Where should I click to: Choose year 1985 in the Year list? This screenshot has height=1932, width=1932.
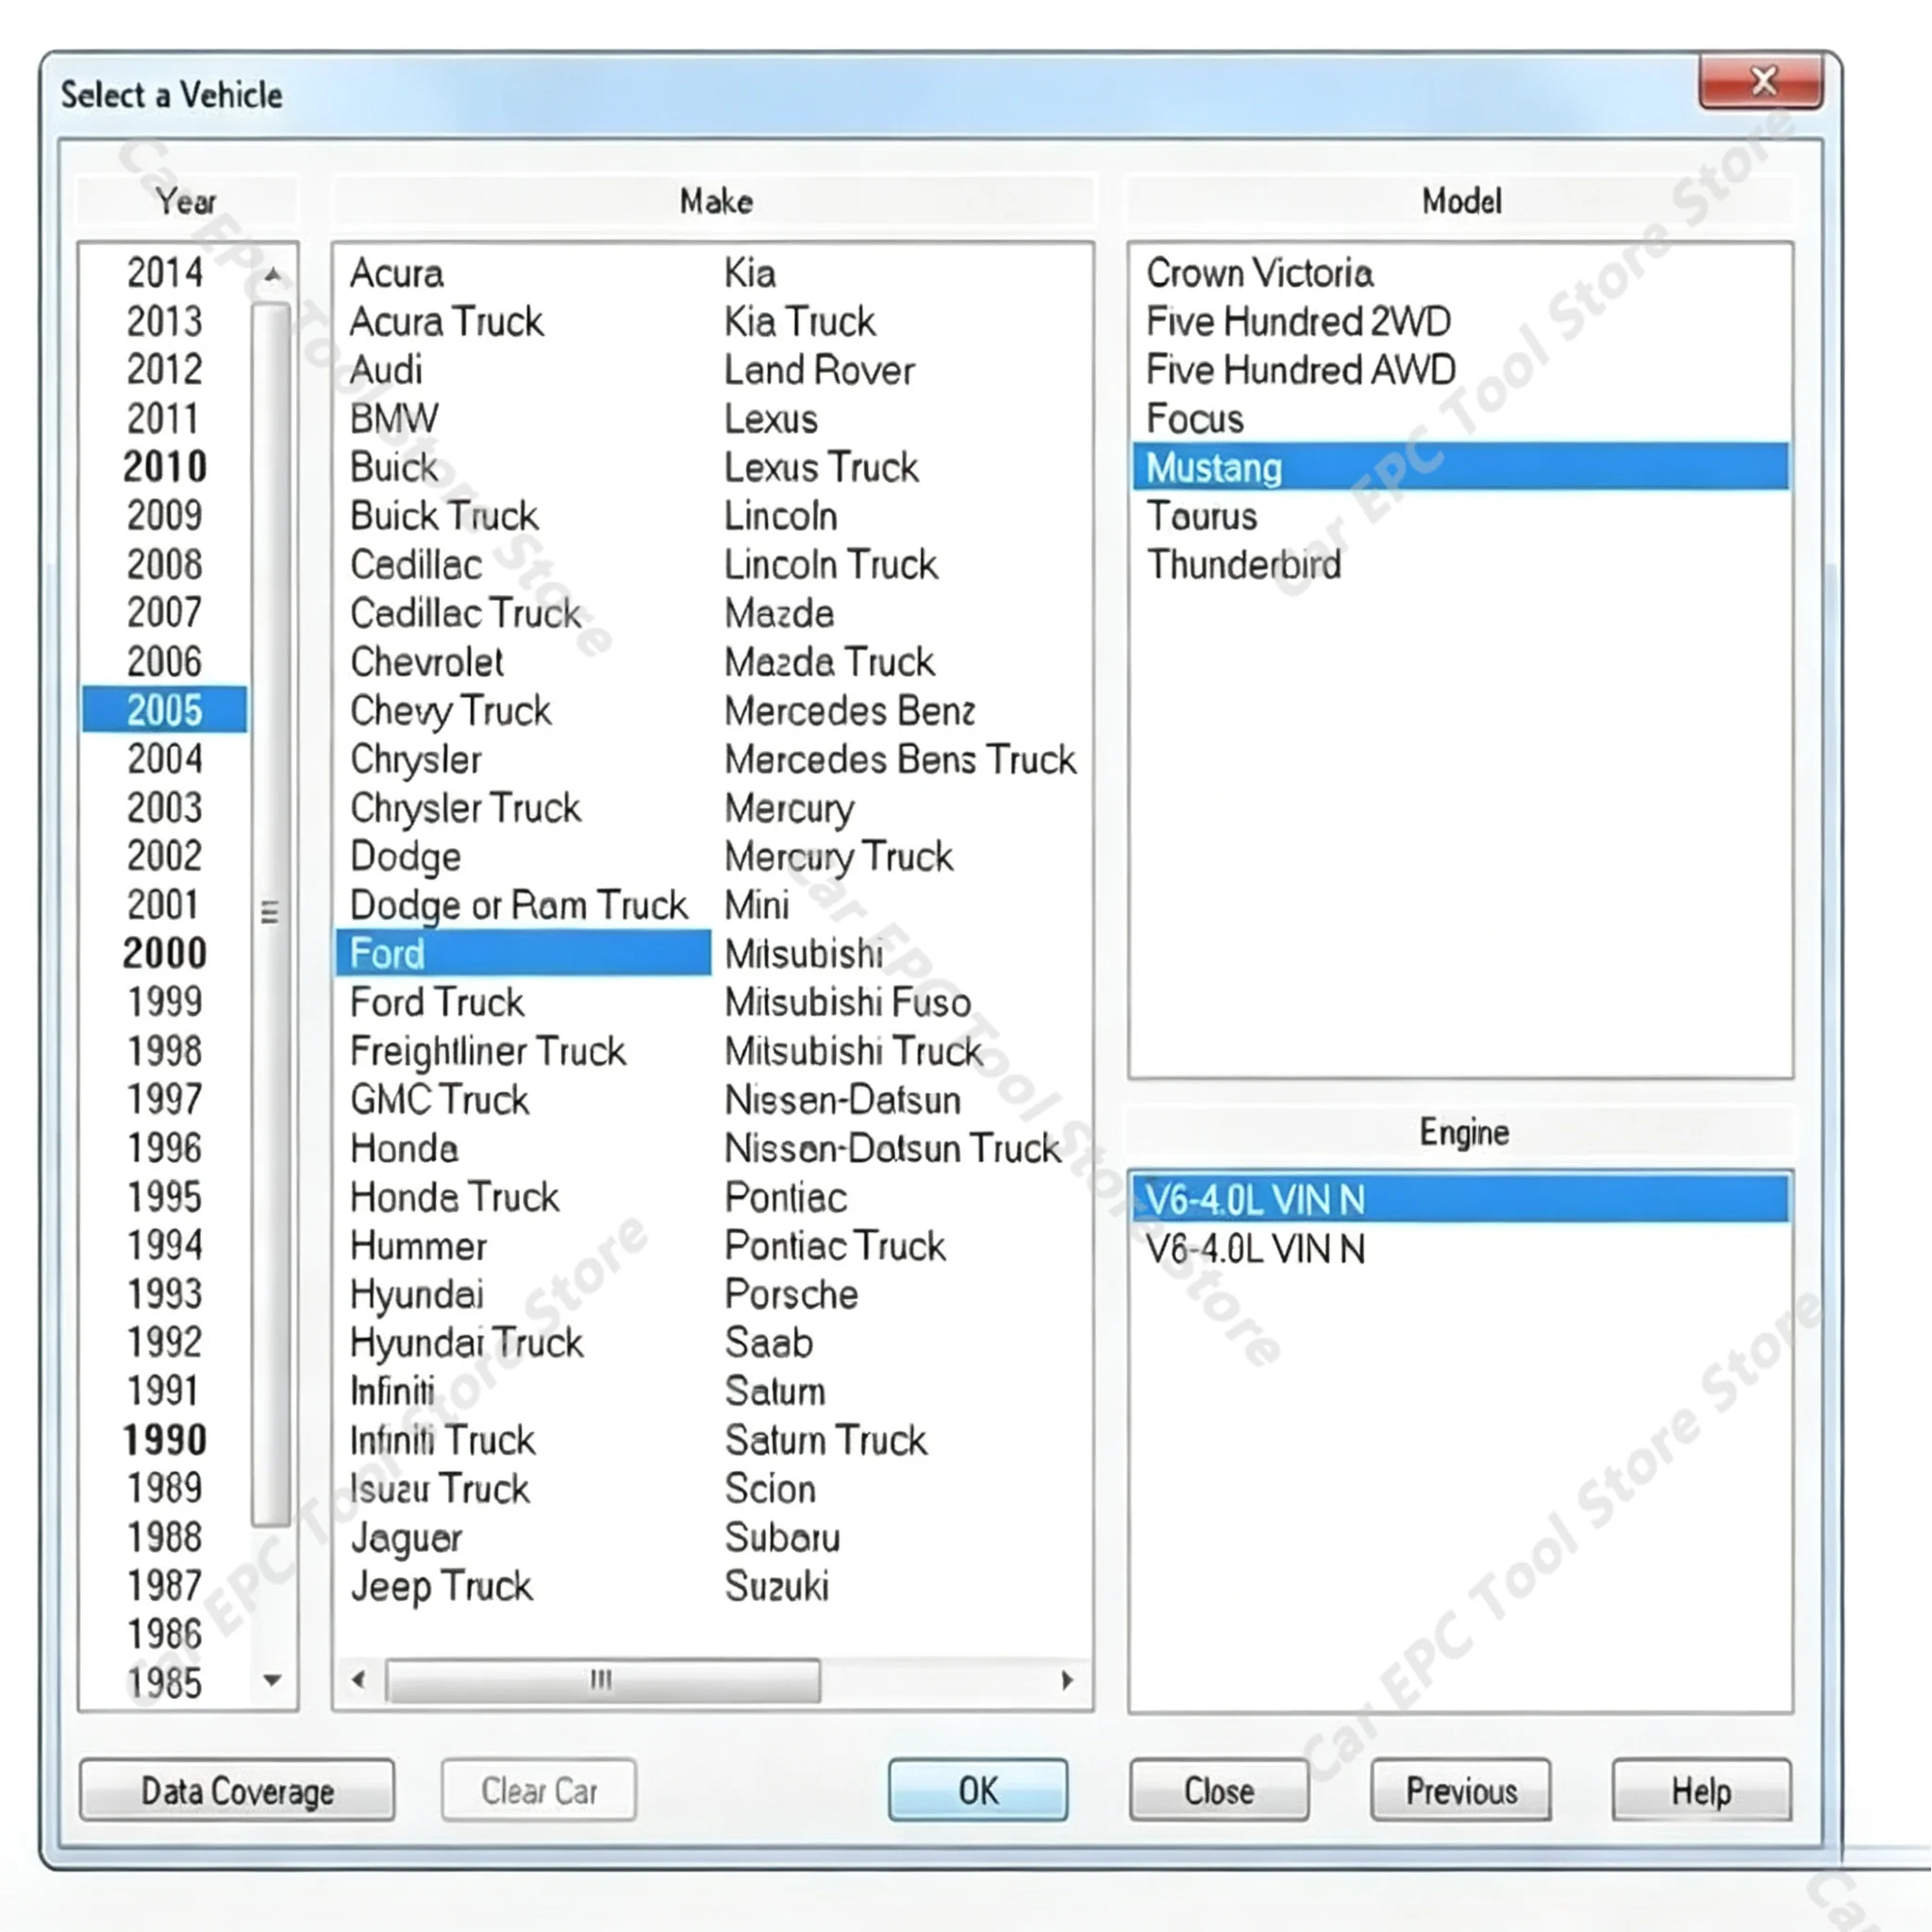165,1683
